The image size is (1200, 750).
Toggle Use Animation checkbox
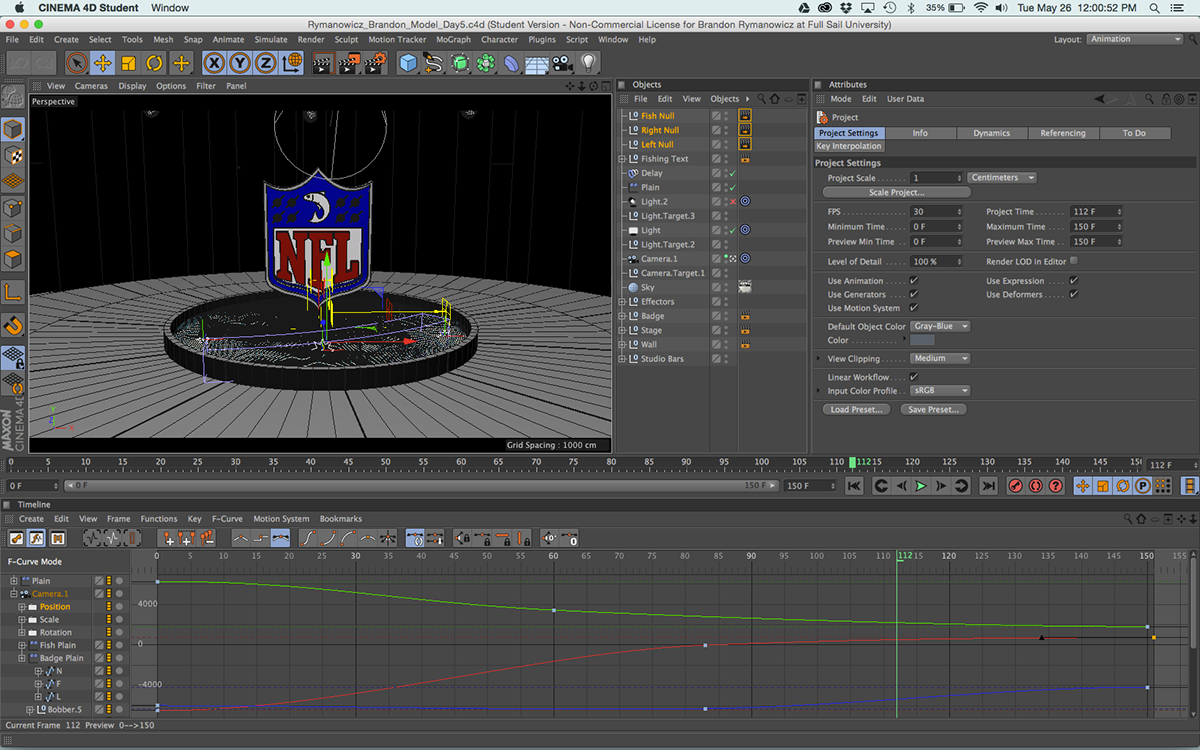point(913,281)
